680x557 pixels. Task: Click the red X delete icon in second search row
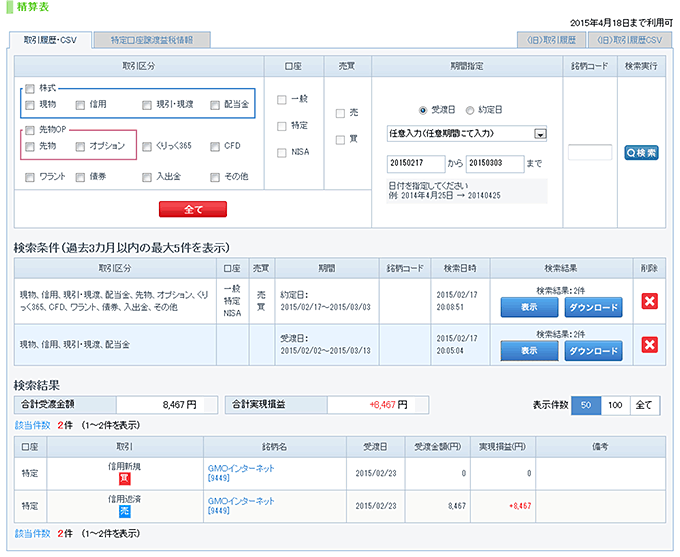click(648, 345)
